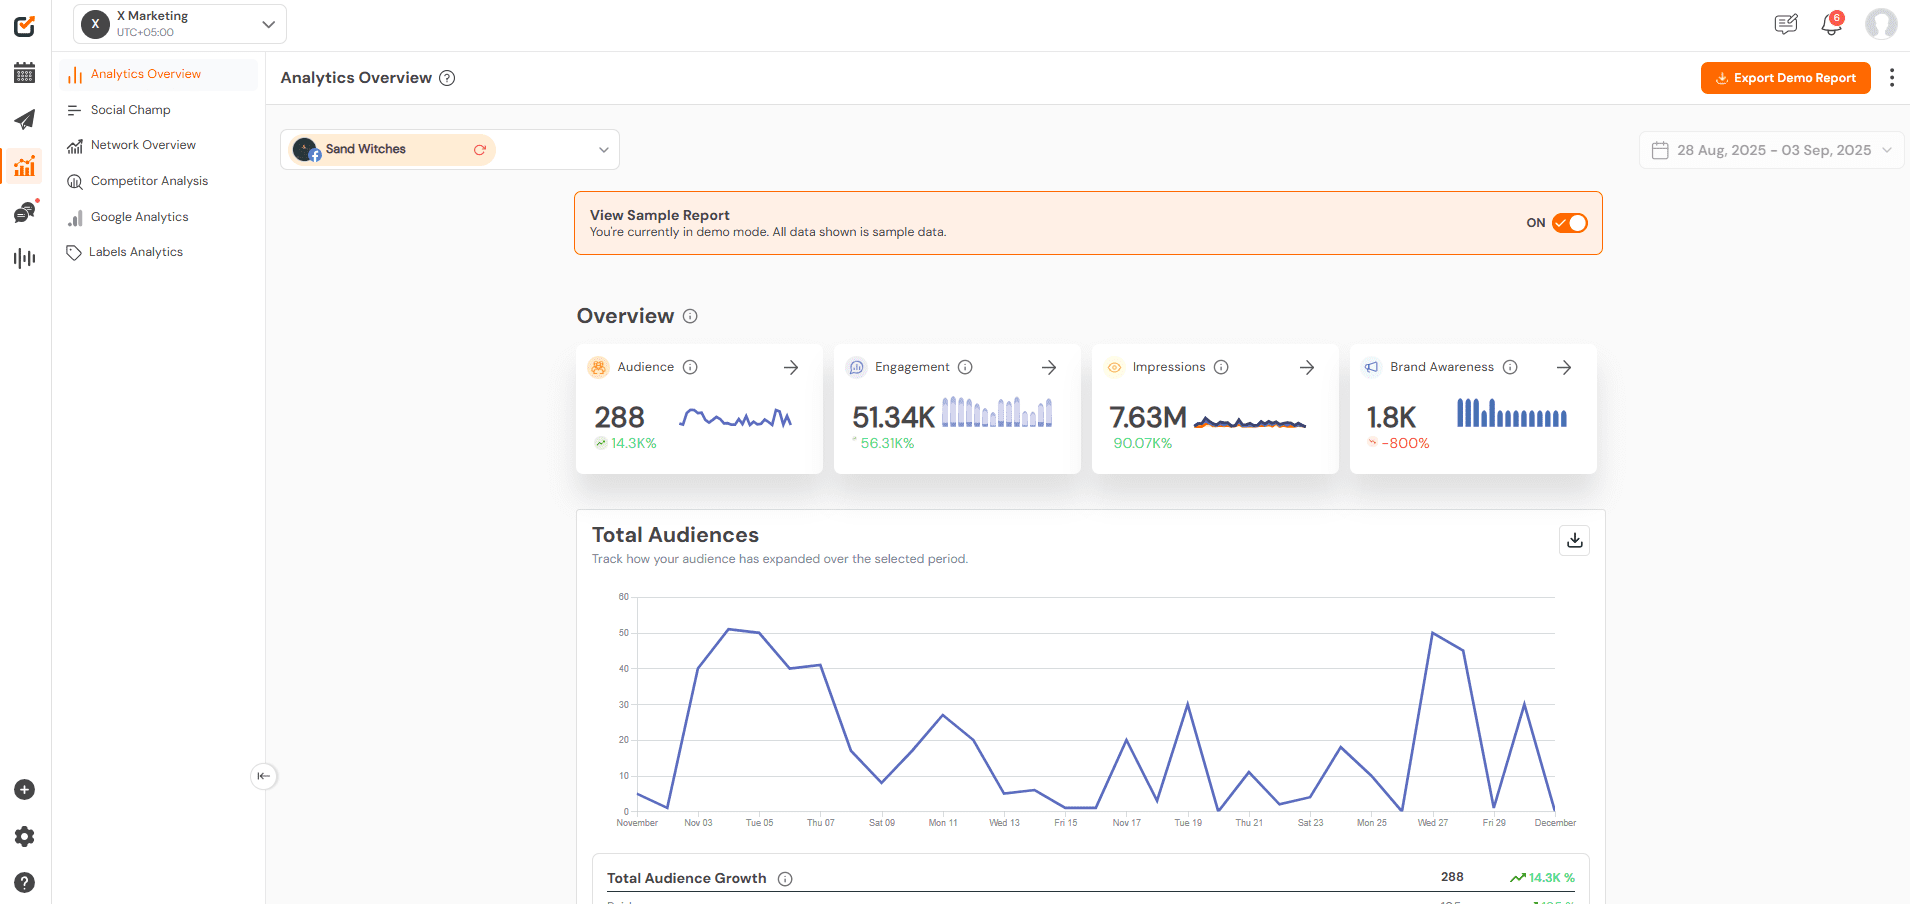Open the social listening waveform icon
The width and height of the screenshot is (1910, 904).
[24, 258]
